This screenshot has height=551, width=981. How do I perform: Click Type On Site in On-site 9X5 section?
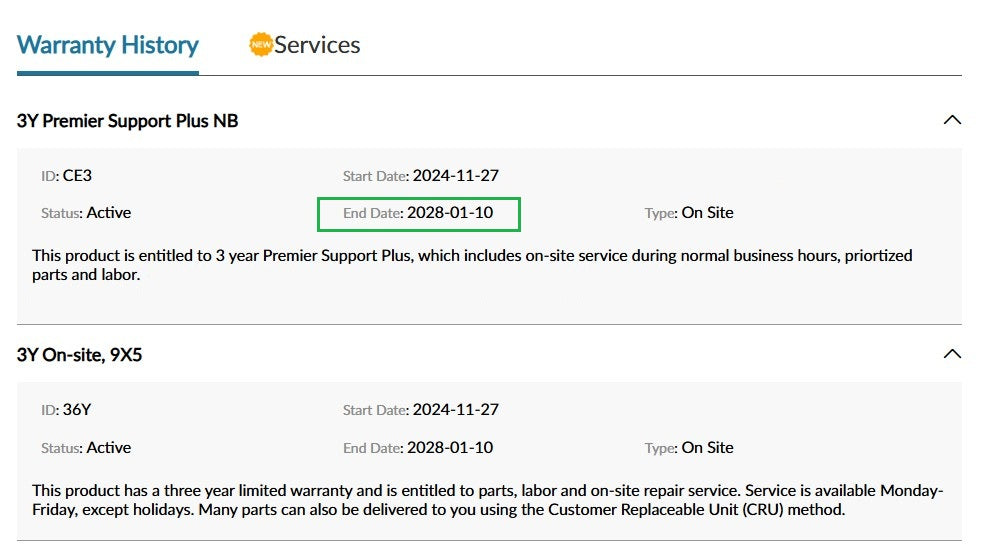click(x=689, y=448)
